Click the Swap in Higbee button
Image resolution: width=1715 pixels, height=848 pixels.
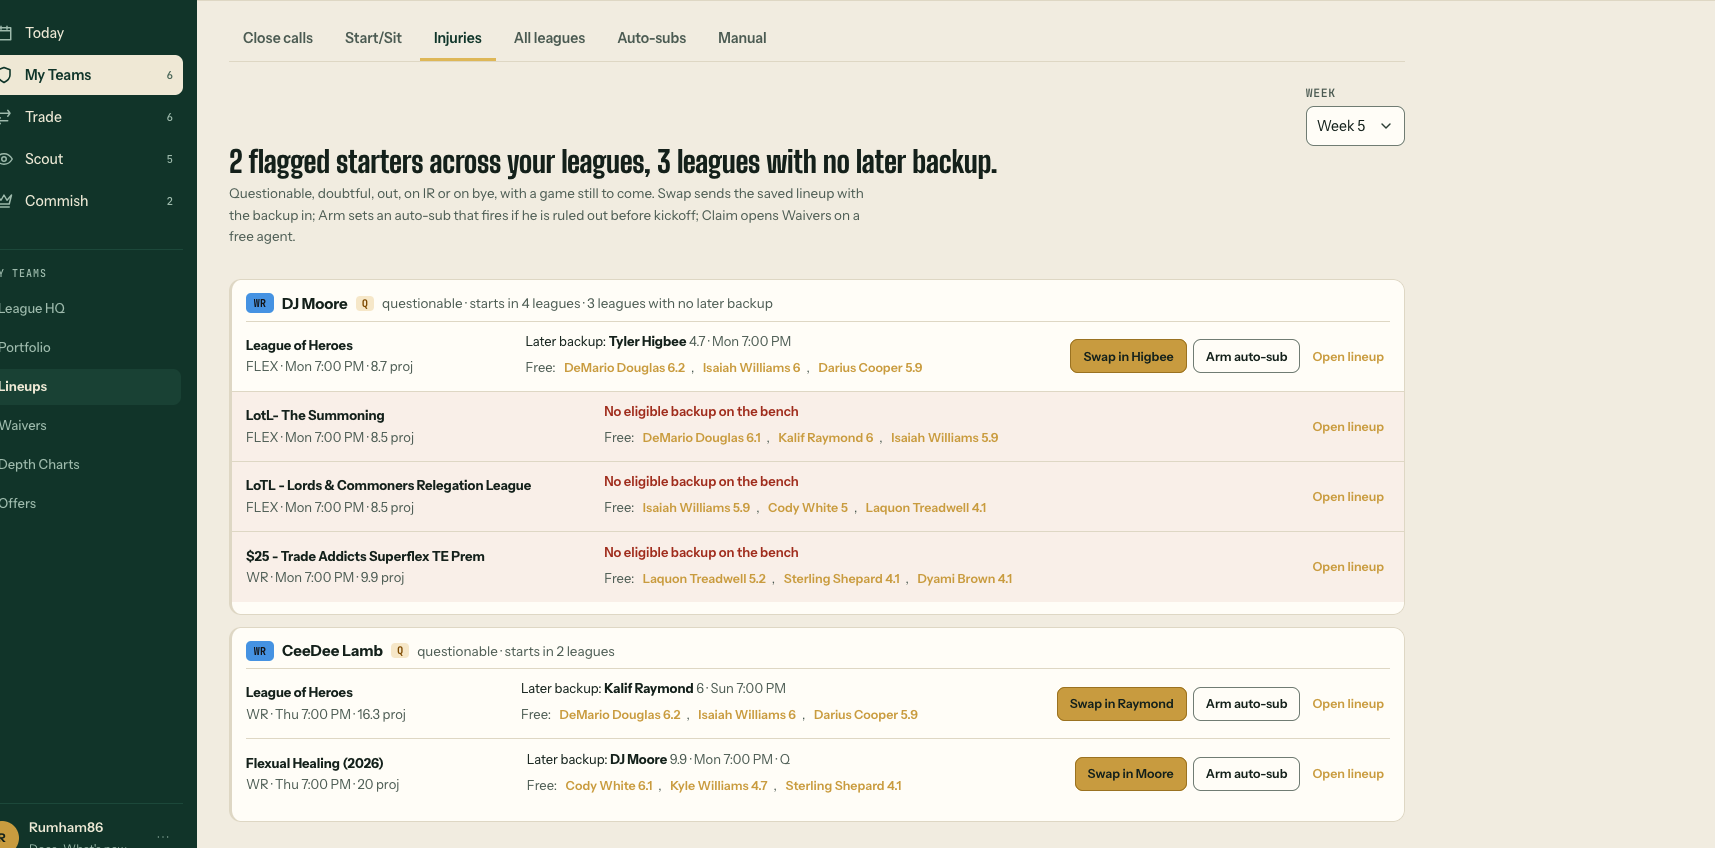coord(1128,356)
